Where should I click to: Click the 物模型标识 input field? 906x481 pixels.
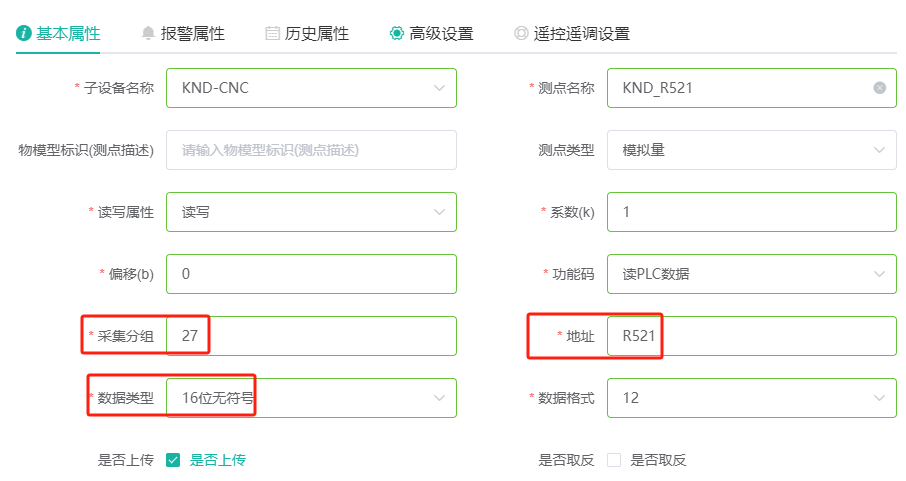pyautogui.click(x=311, y=150)
